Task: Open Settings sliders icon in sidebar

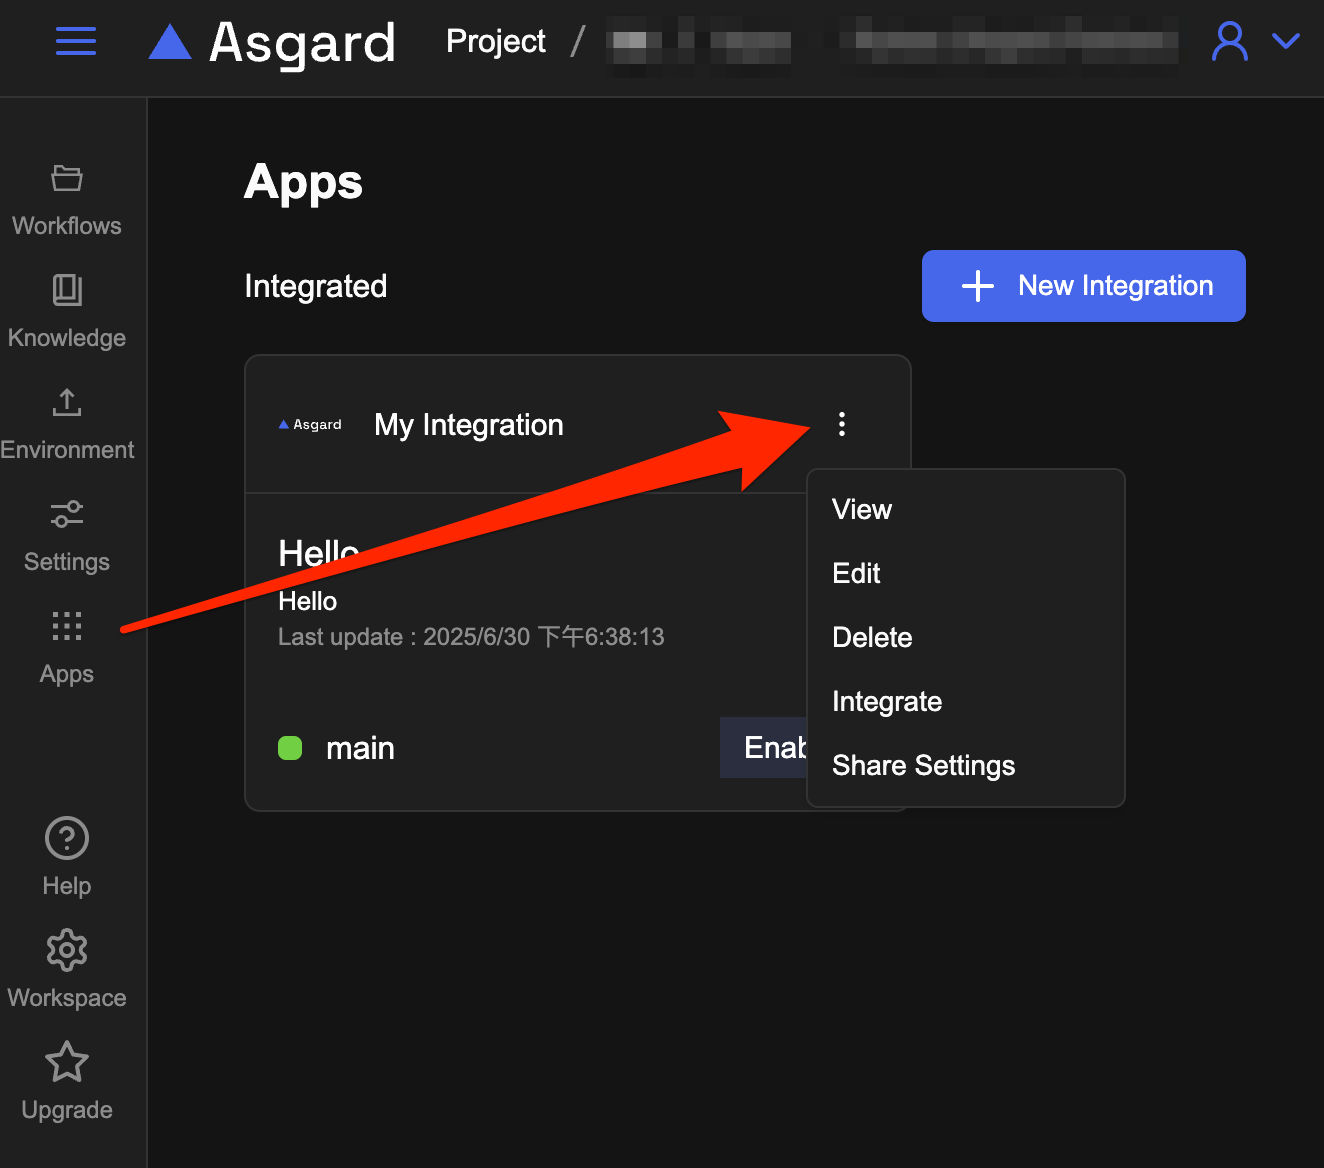Action: pos(67,515)
